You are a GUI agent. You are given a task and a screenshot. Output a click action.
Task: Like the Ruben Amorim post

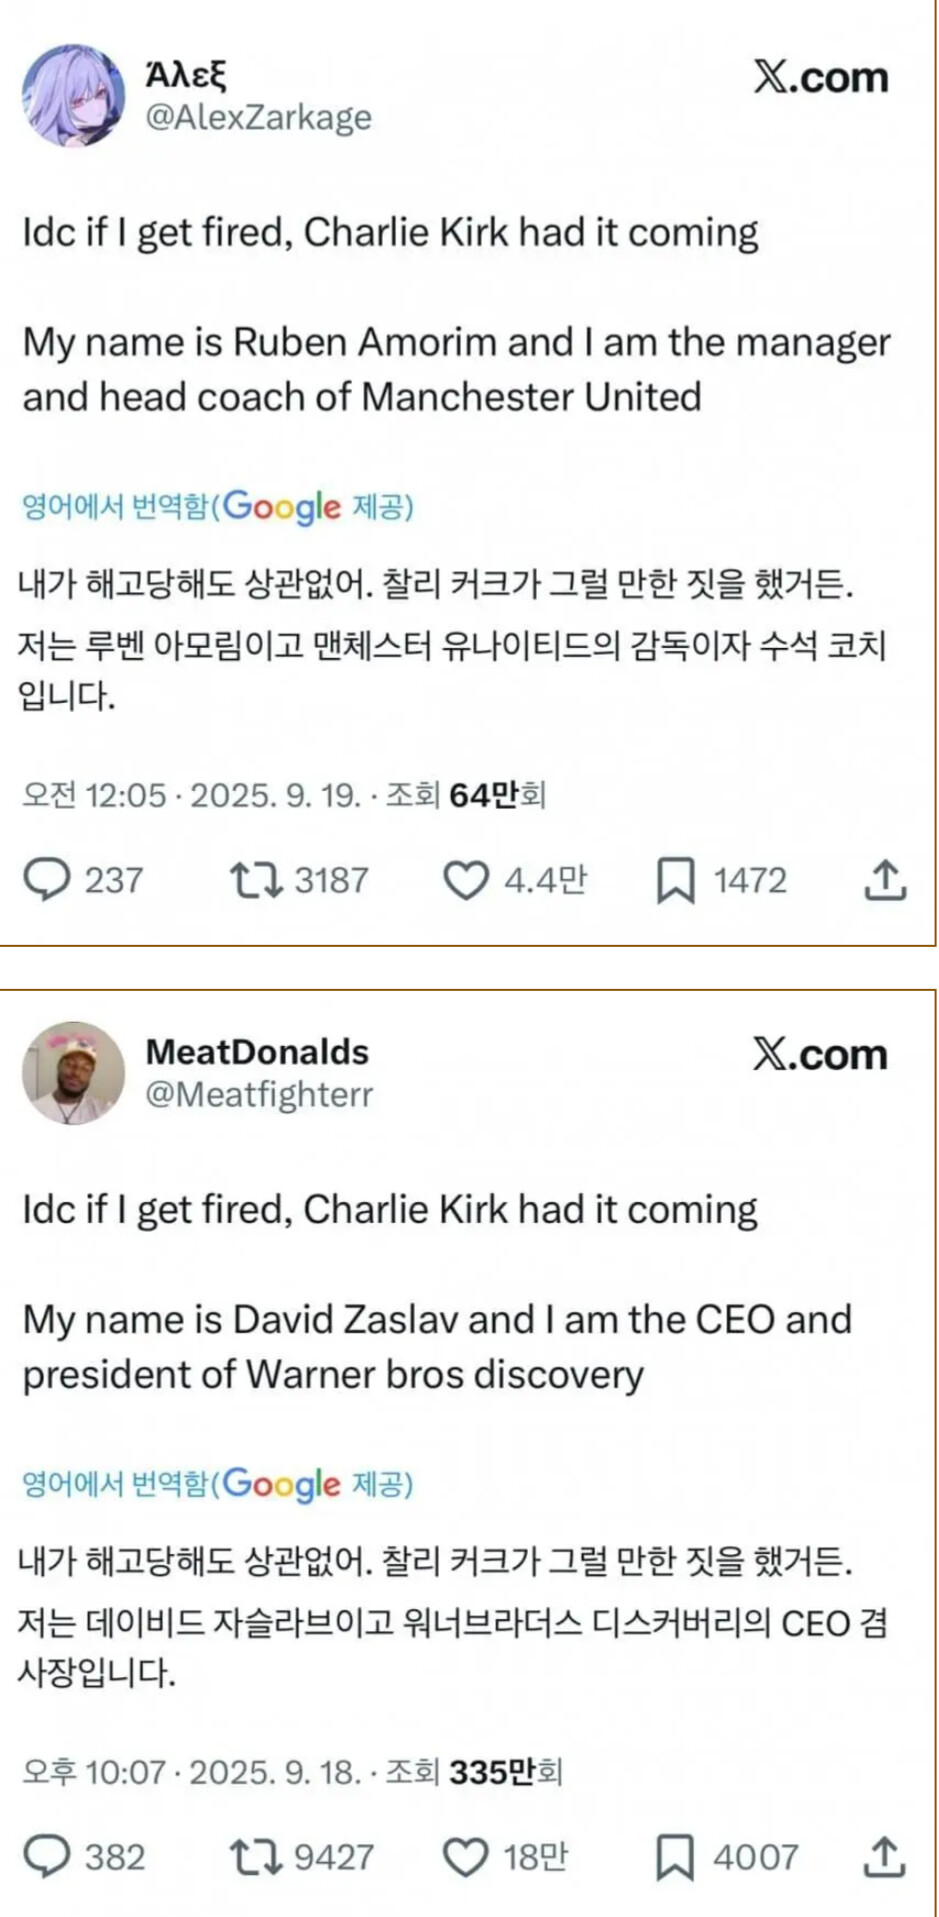click(465, 880)
